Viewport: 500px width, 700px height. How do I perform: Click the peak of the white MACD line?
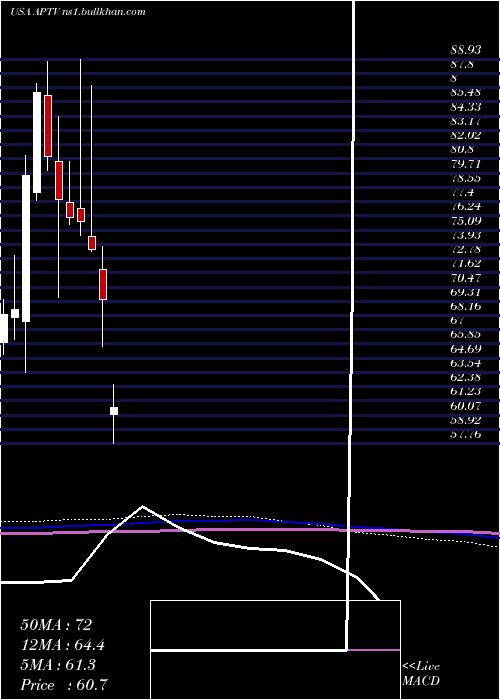click(142, 506)
